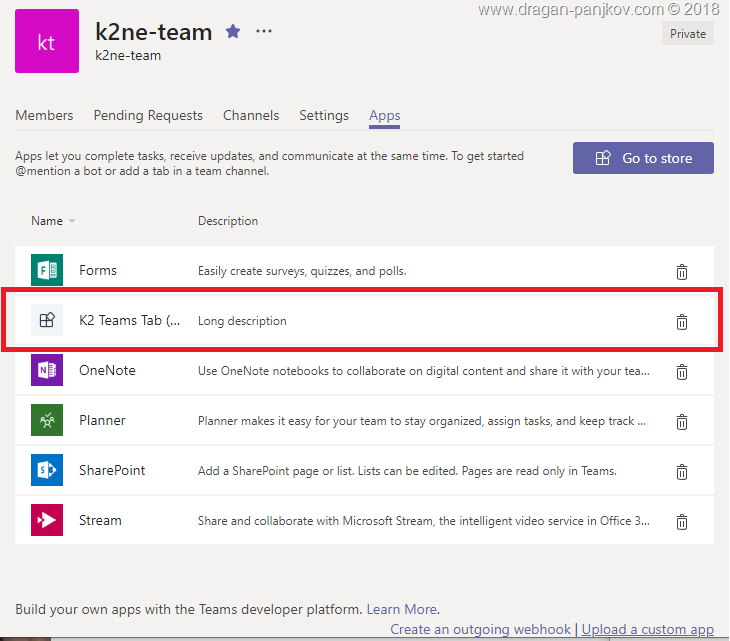The width and height of the screenshot is (730, 641).
Task: Click the SharePoint app icon
Action: pyautogui.click(x=47, y=471)
